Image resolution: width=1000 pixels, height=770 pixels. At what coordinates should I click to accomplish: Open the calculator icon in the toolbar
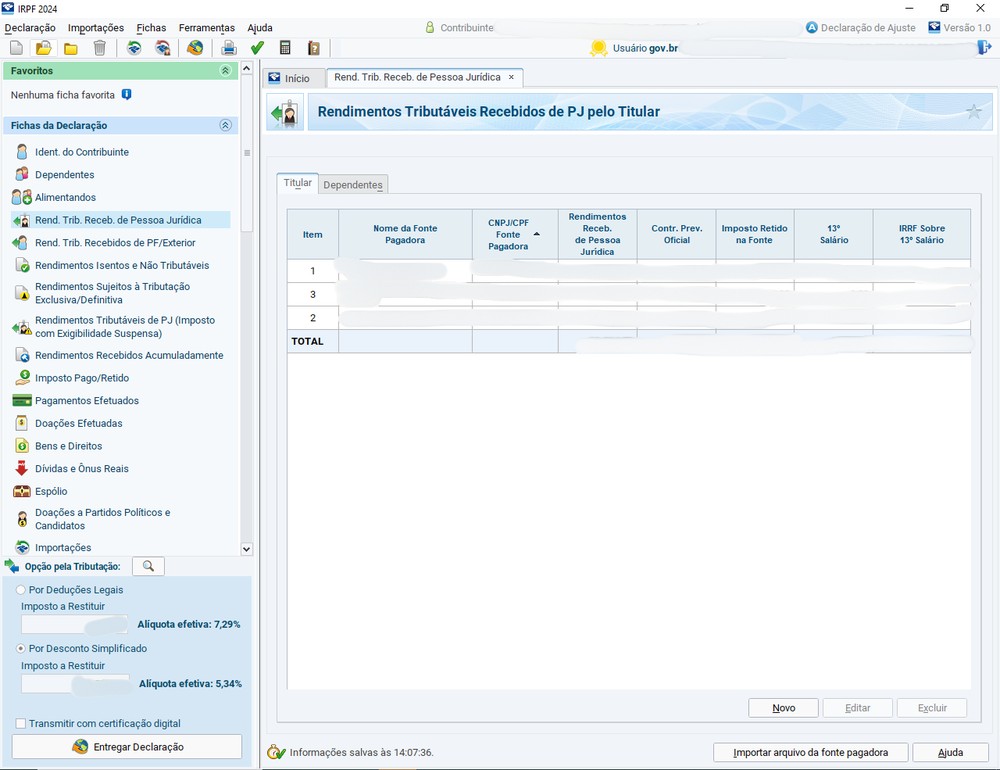[285, 48]
